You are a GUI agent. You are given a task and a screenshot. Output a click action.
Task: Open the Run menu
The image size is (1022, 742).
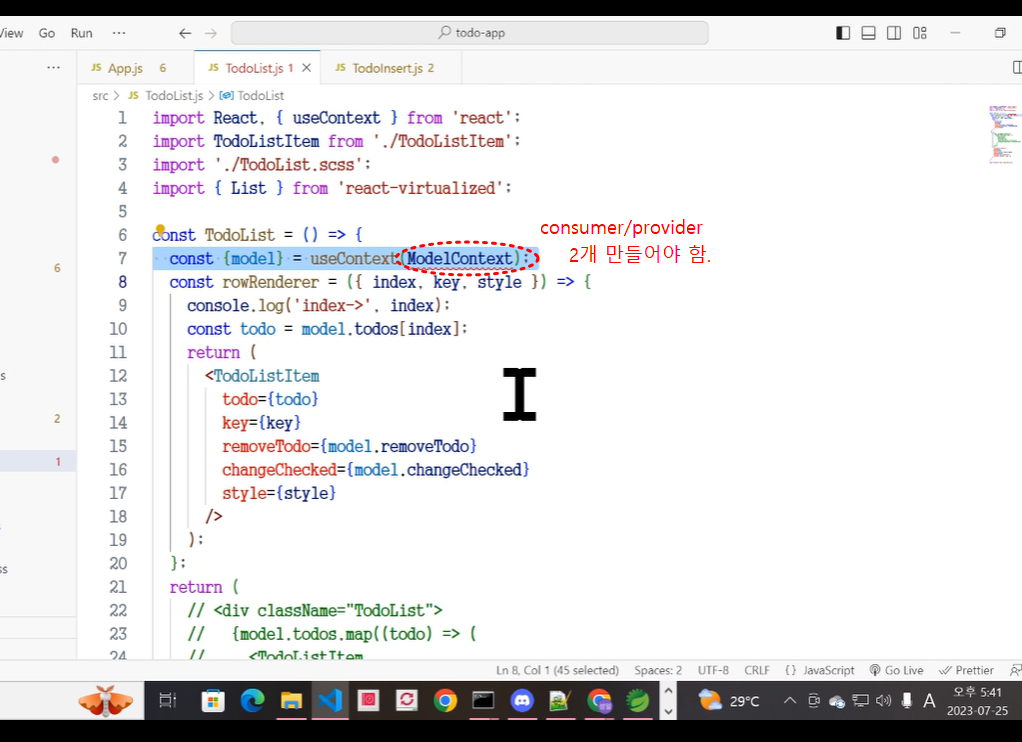[x=81, y=33]
